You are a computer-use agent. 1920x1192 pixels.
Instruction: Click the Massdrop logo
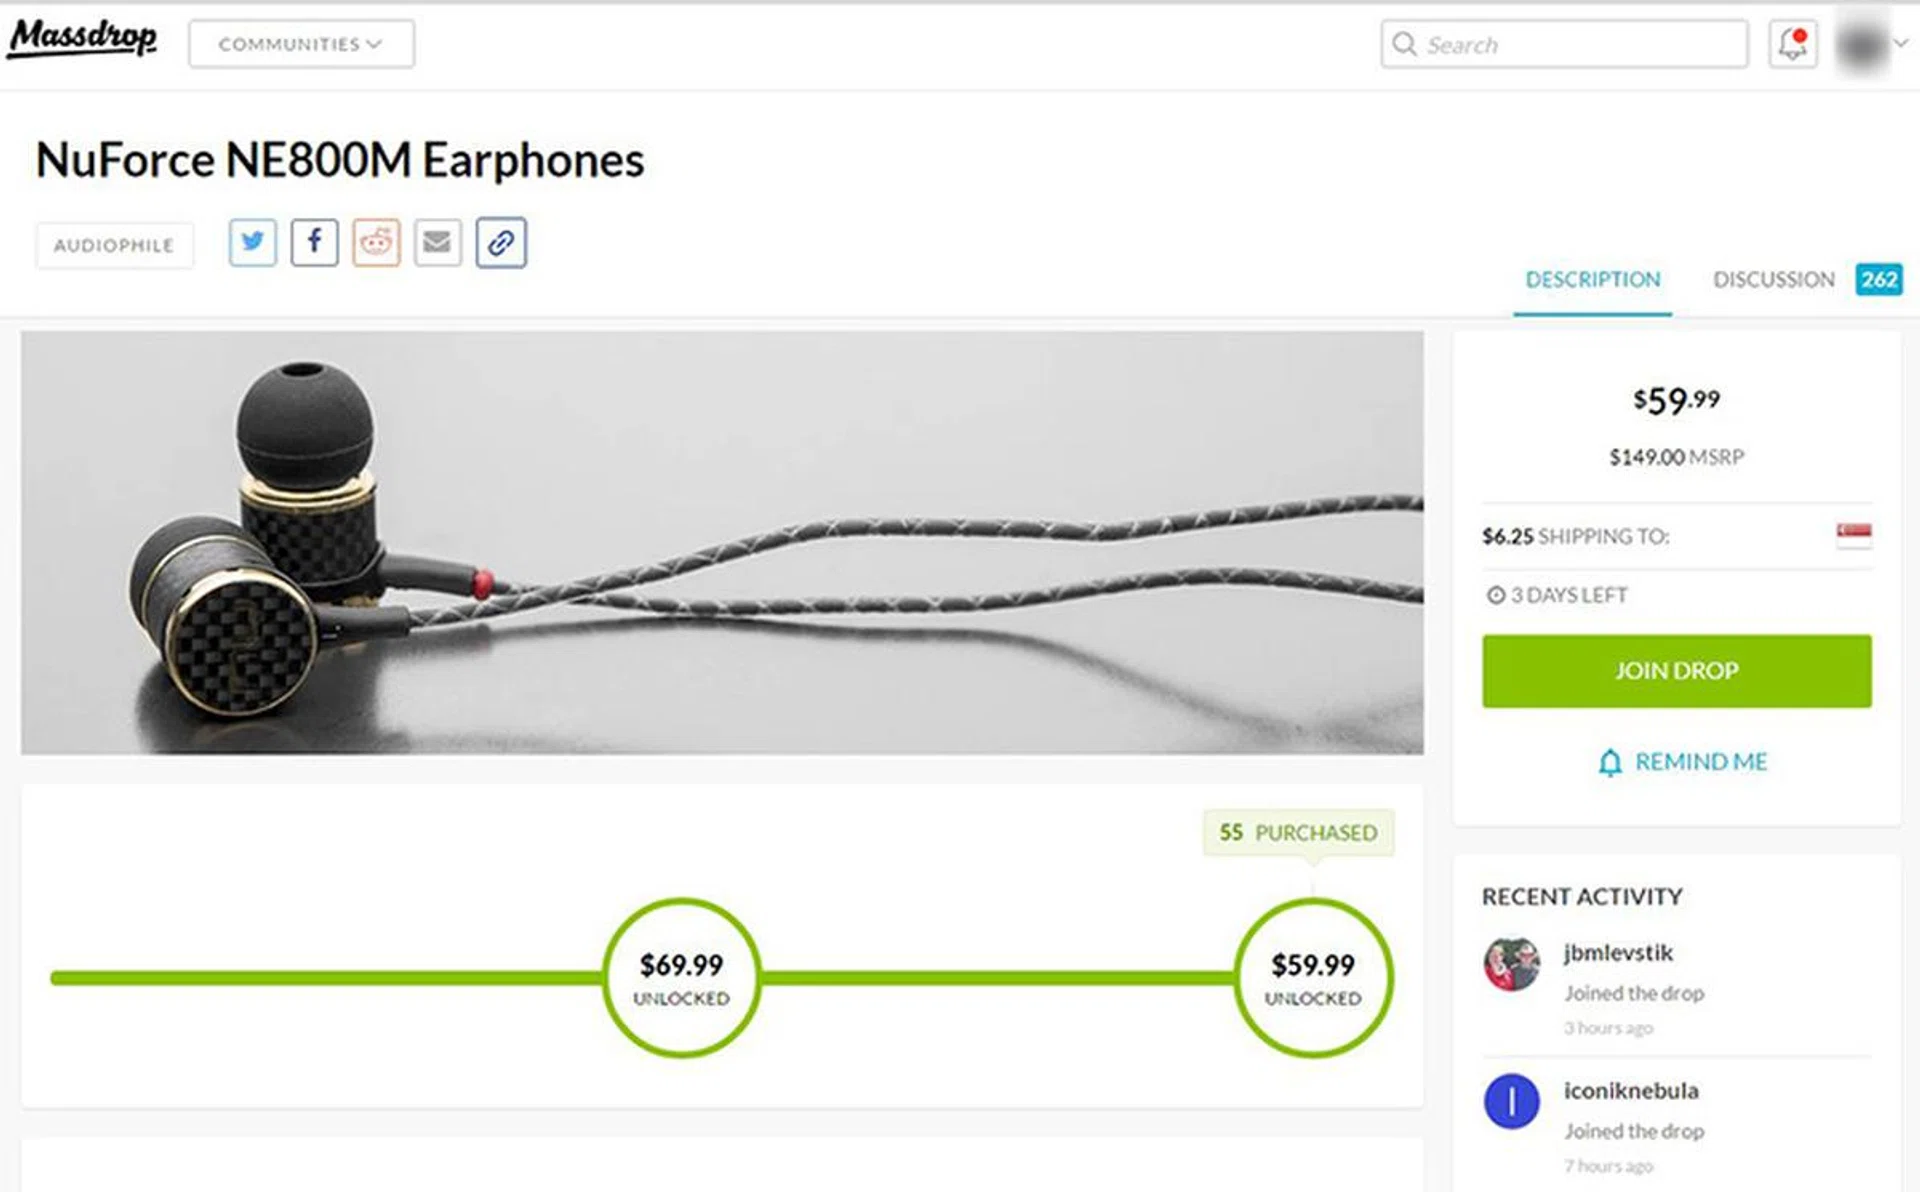coord(82,40)
